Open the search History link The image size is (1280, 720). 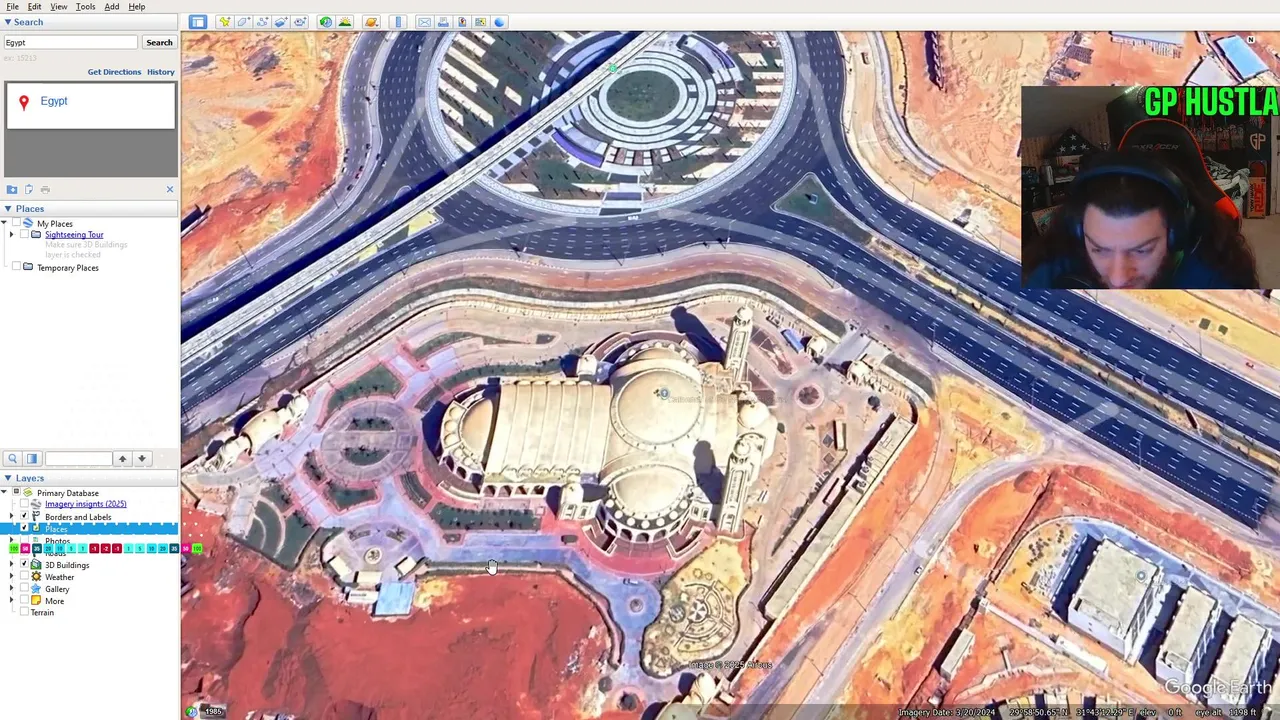(161, 72)
